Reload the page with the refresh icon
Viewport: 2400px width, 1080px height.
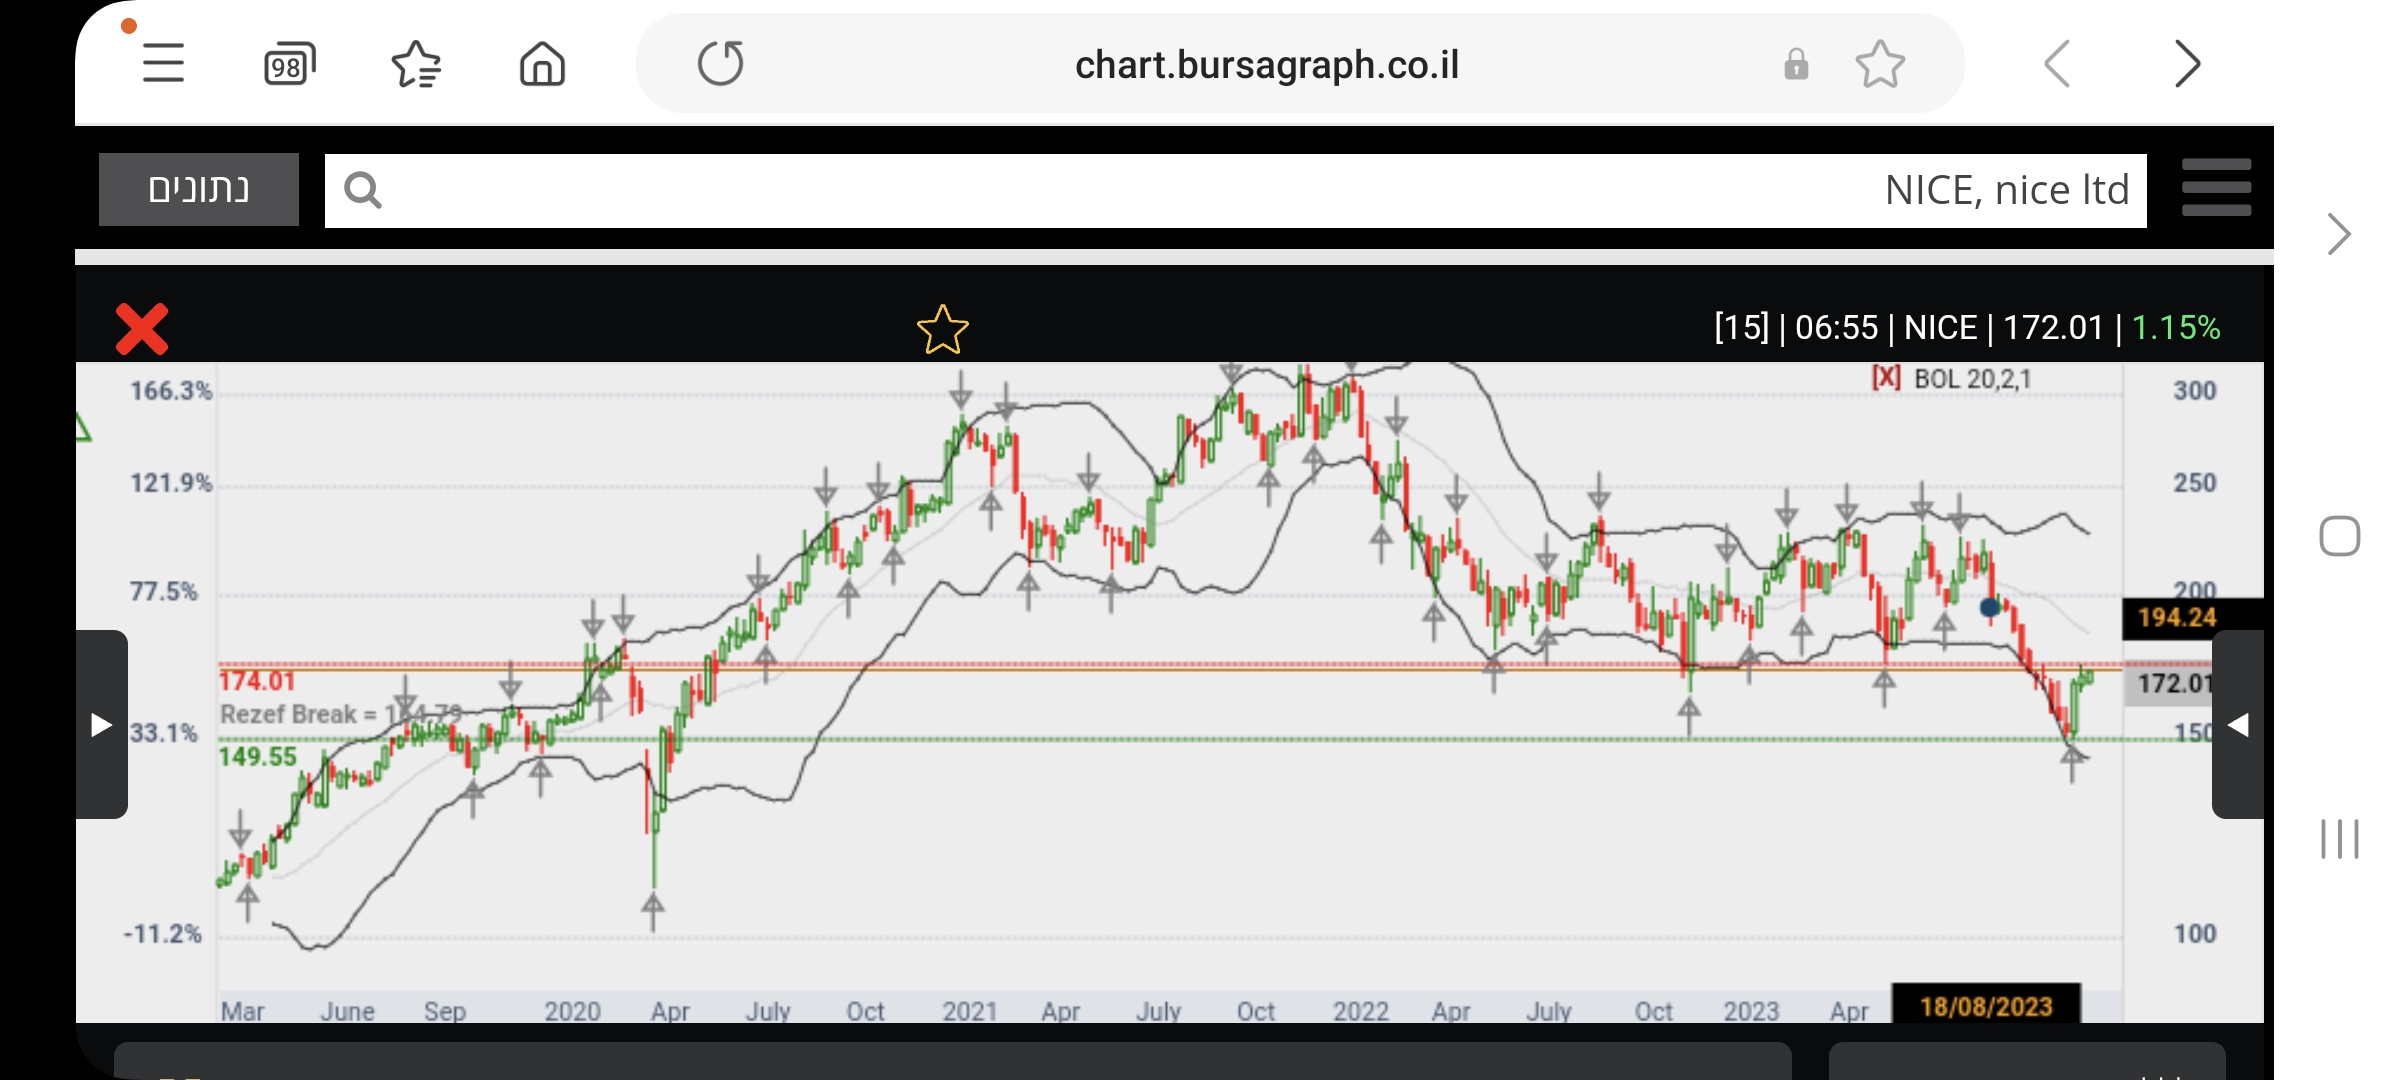point(720,64)
